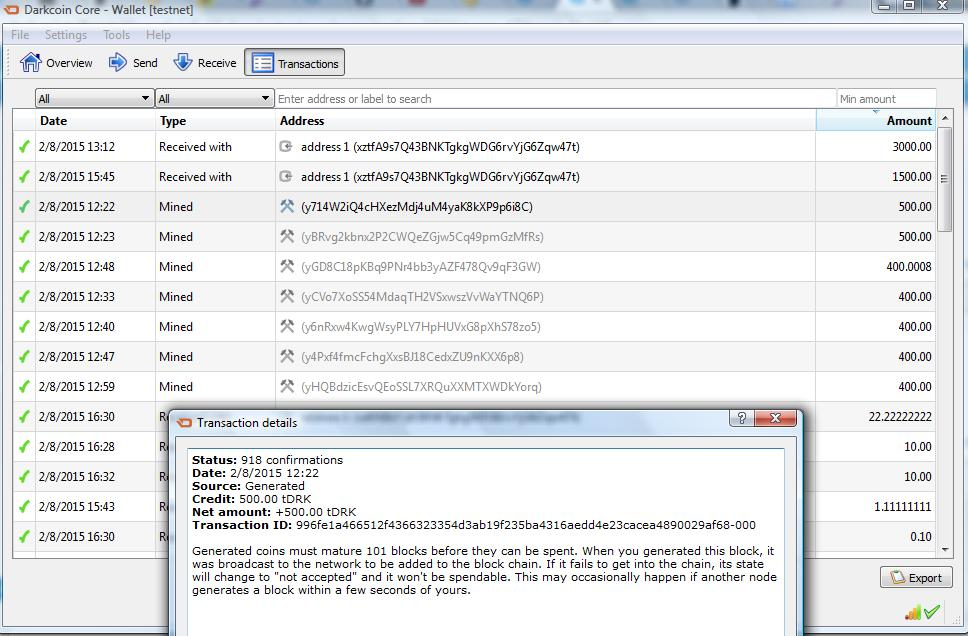Click the confirmed checkmark for 2/8/2015 15:43
Screen dimensions: 968x636
23,506
